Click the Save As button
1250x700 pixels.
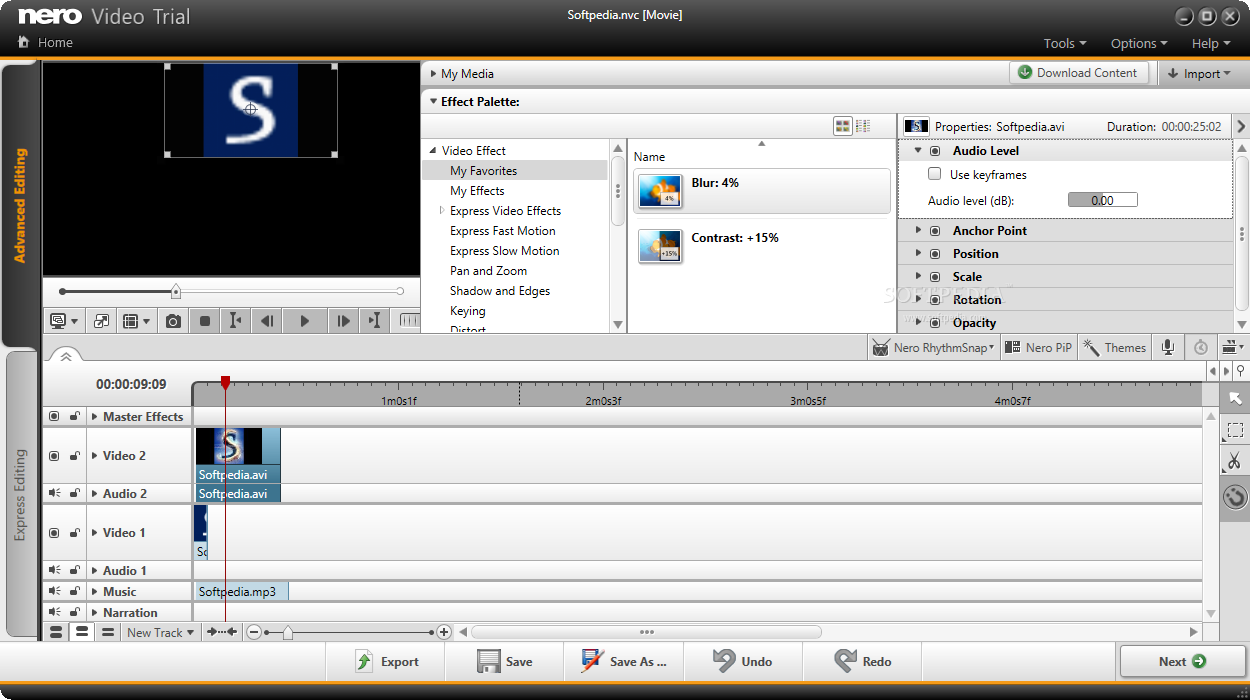tap(624, 661)
